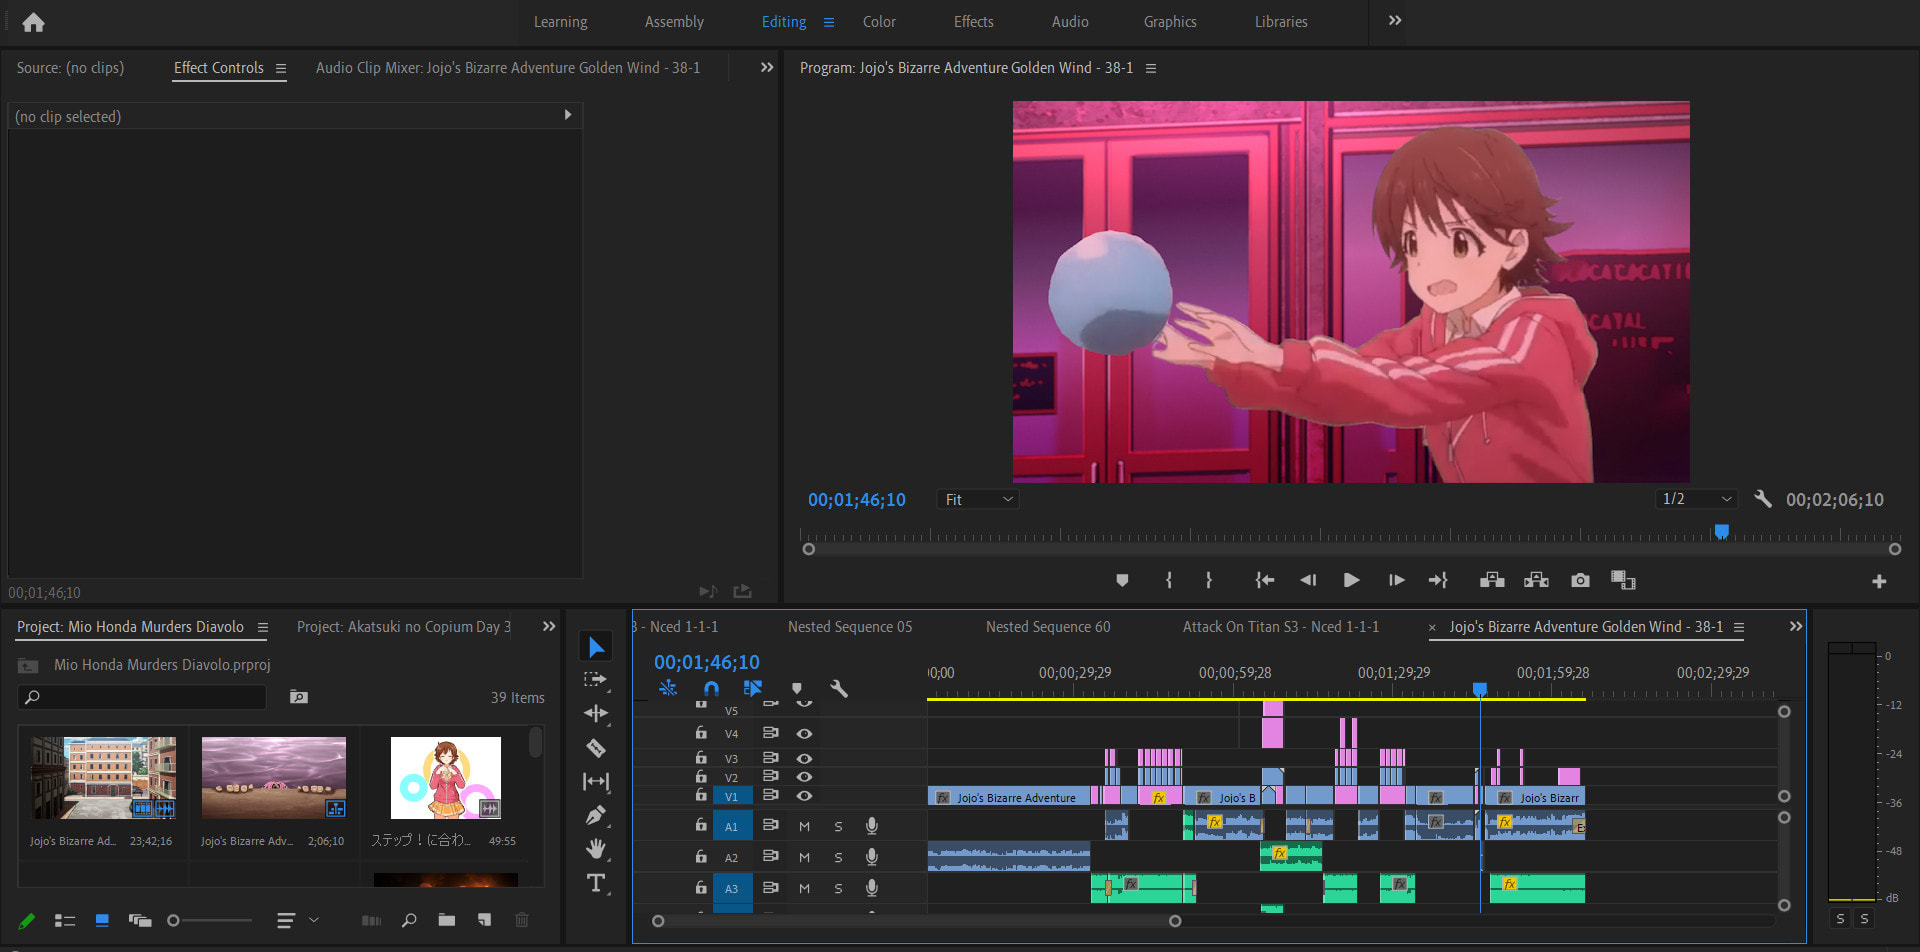Click the Project panel search field
The image size is (1920, 952).
(x=150, y=697)
